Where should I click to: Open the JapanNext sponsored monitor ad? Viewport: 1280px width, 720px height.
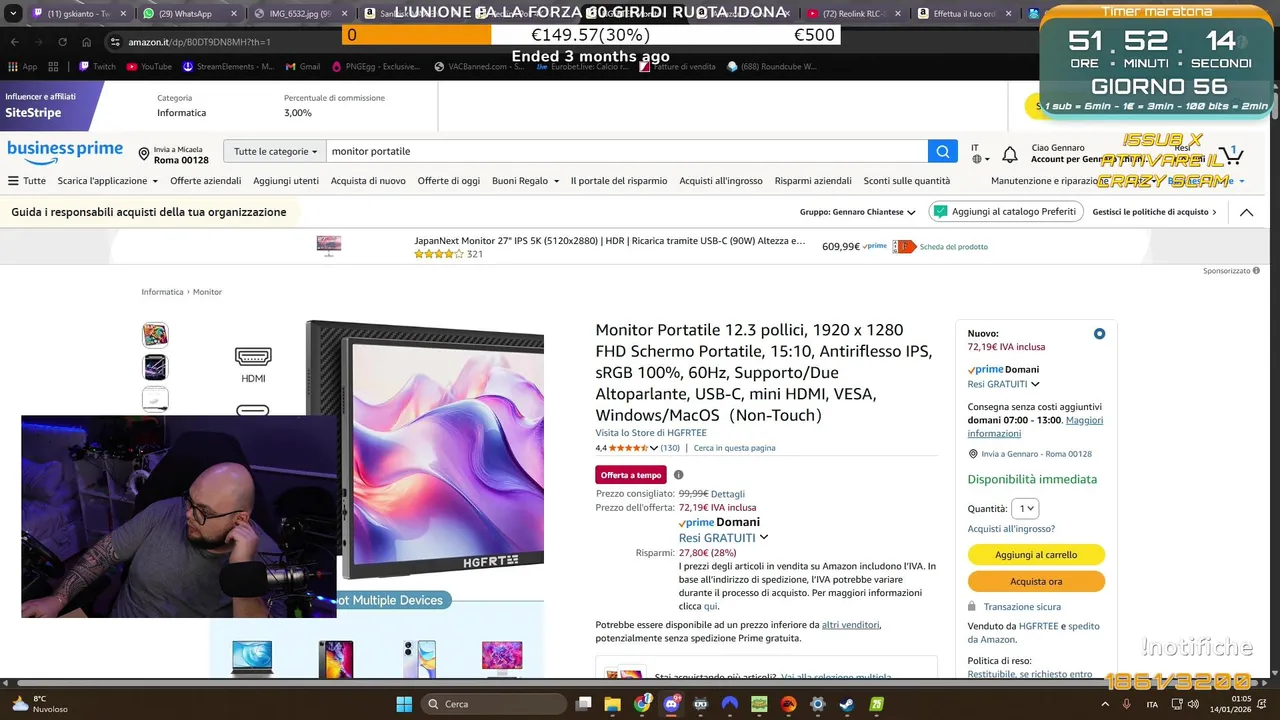(x=610, y=241)
